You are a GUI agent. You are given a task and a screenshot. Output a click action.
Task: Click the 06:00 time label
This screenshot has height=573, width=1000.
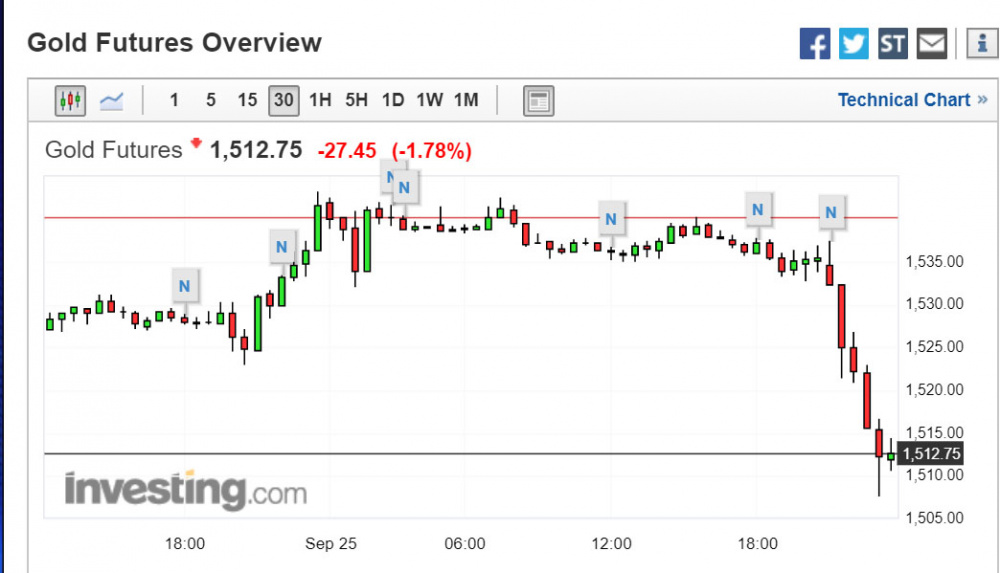(464, 544)
